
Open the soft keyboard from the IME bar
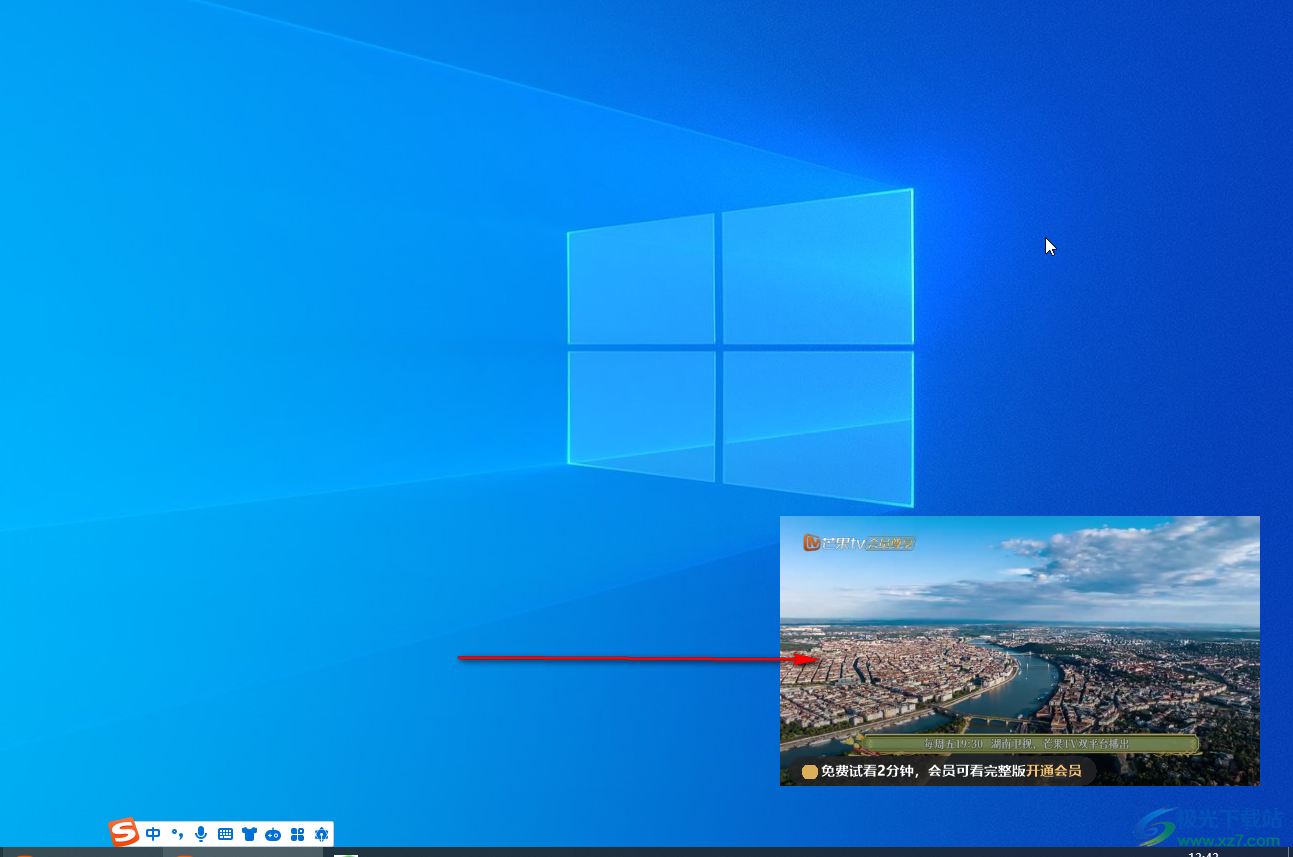pos(225,834)
